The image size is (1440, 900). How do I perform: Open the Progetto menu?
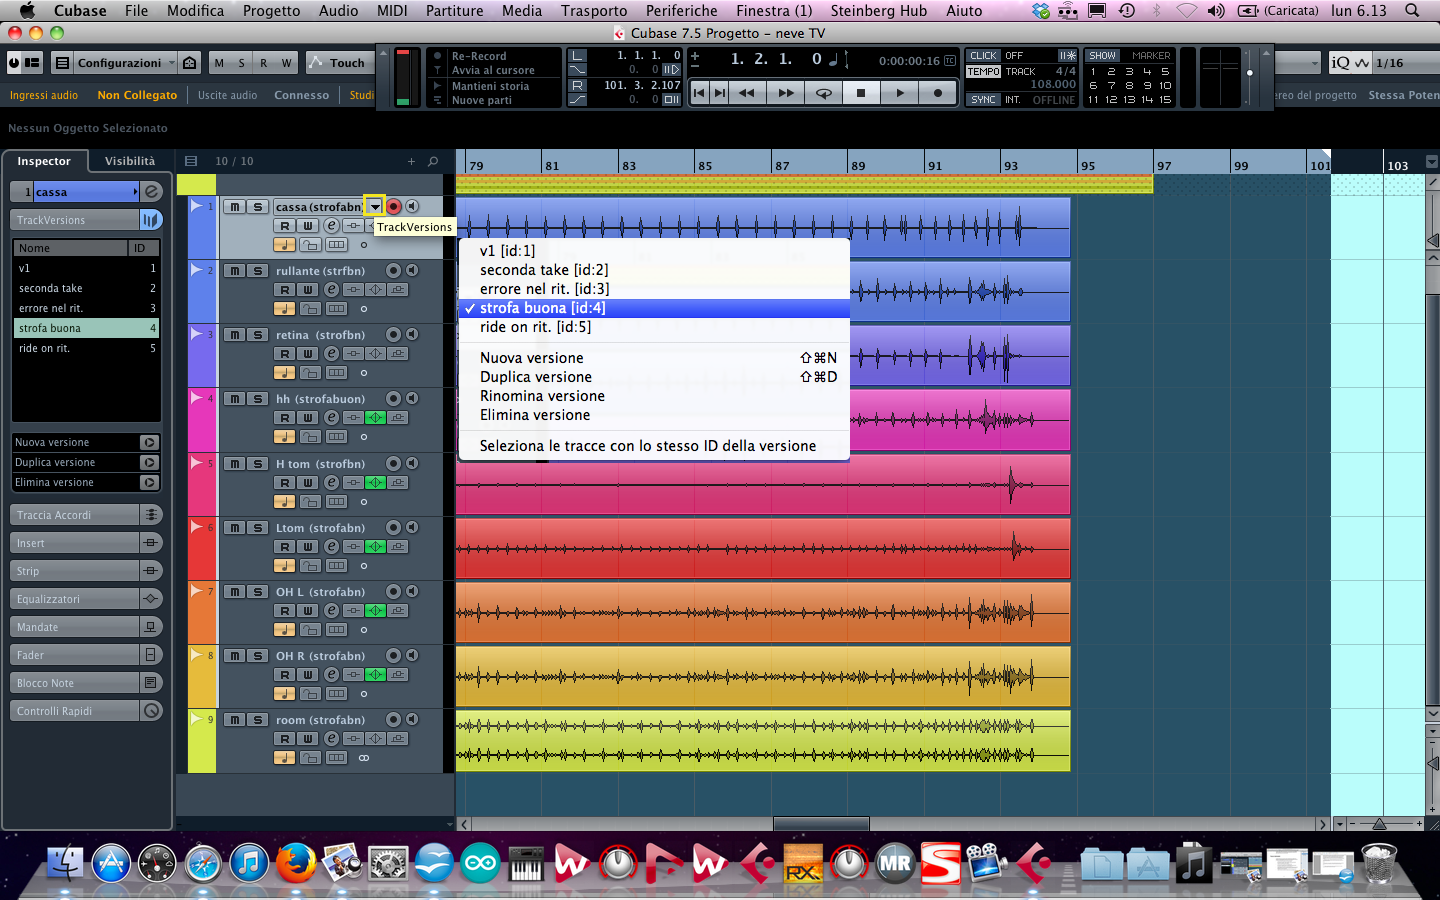[271, 11]
